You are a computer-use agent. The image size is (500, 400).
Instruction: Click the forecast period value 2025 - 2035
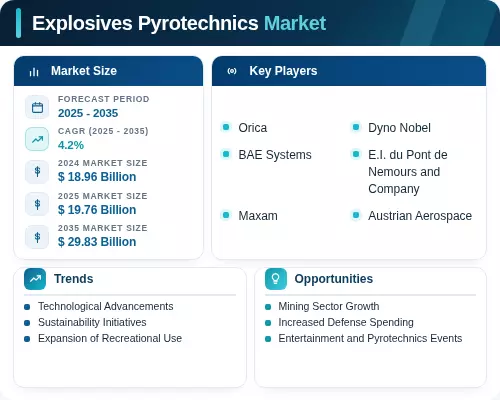click(88, 113)
